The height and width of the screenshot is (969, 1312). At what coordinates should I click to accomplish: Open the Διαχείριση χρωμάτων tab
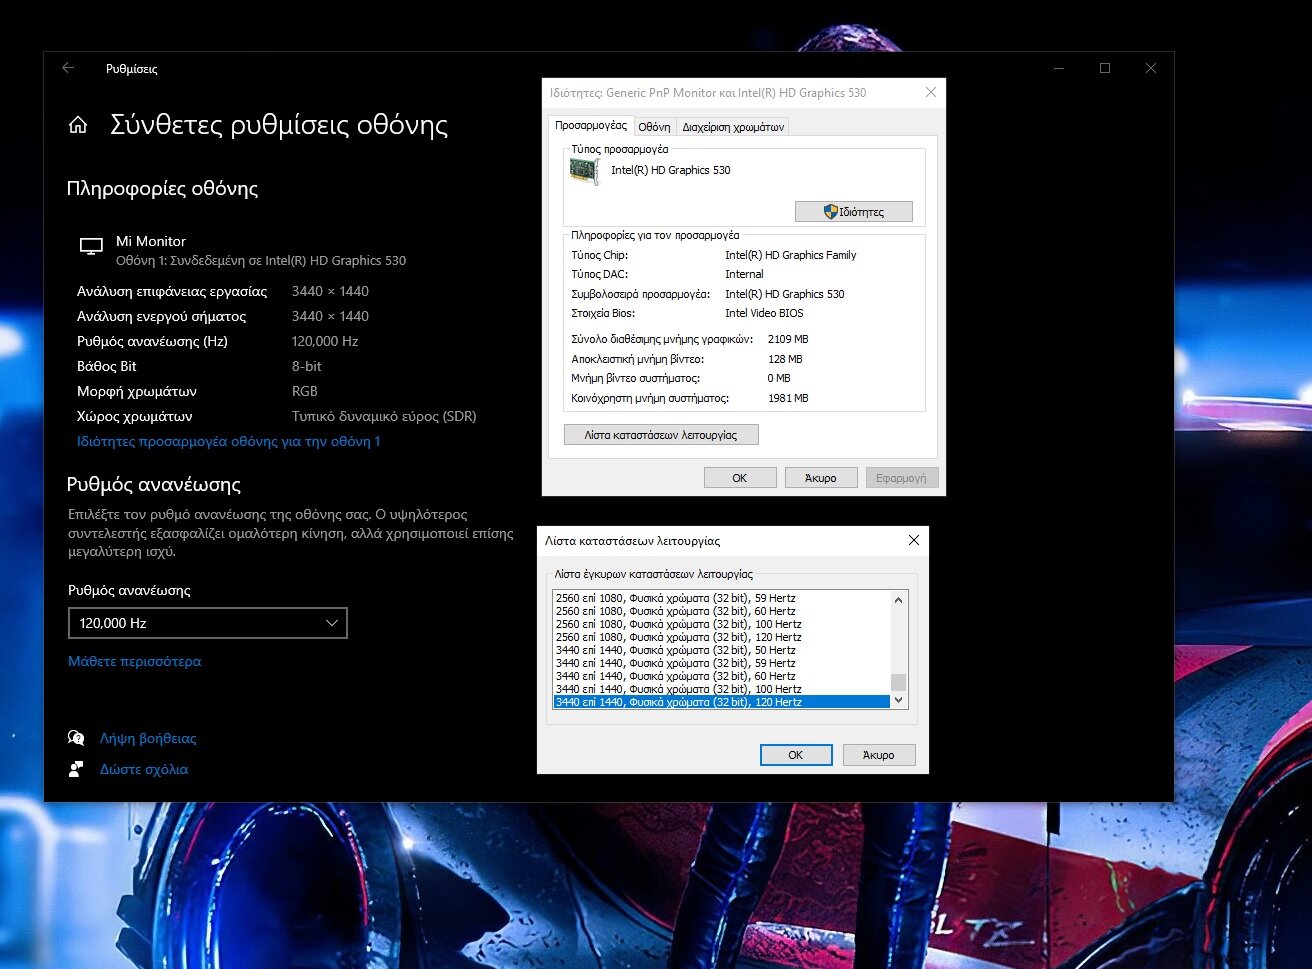(x=733, y=127)
